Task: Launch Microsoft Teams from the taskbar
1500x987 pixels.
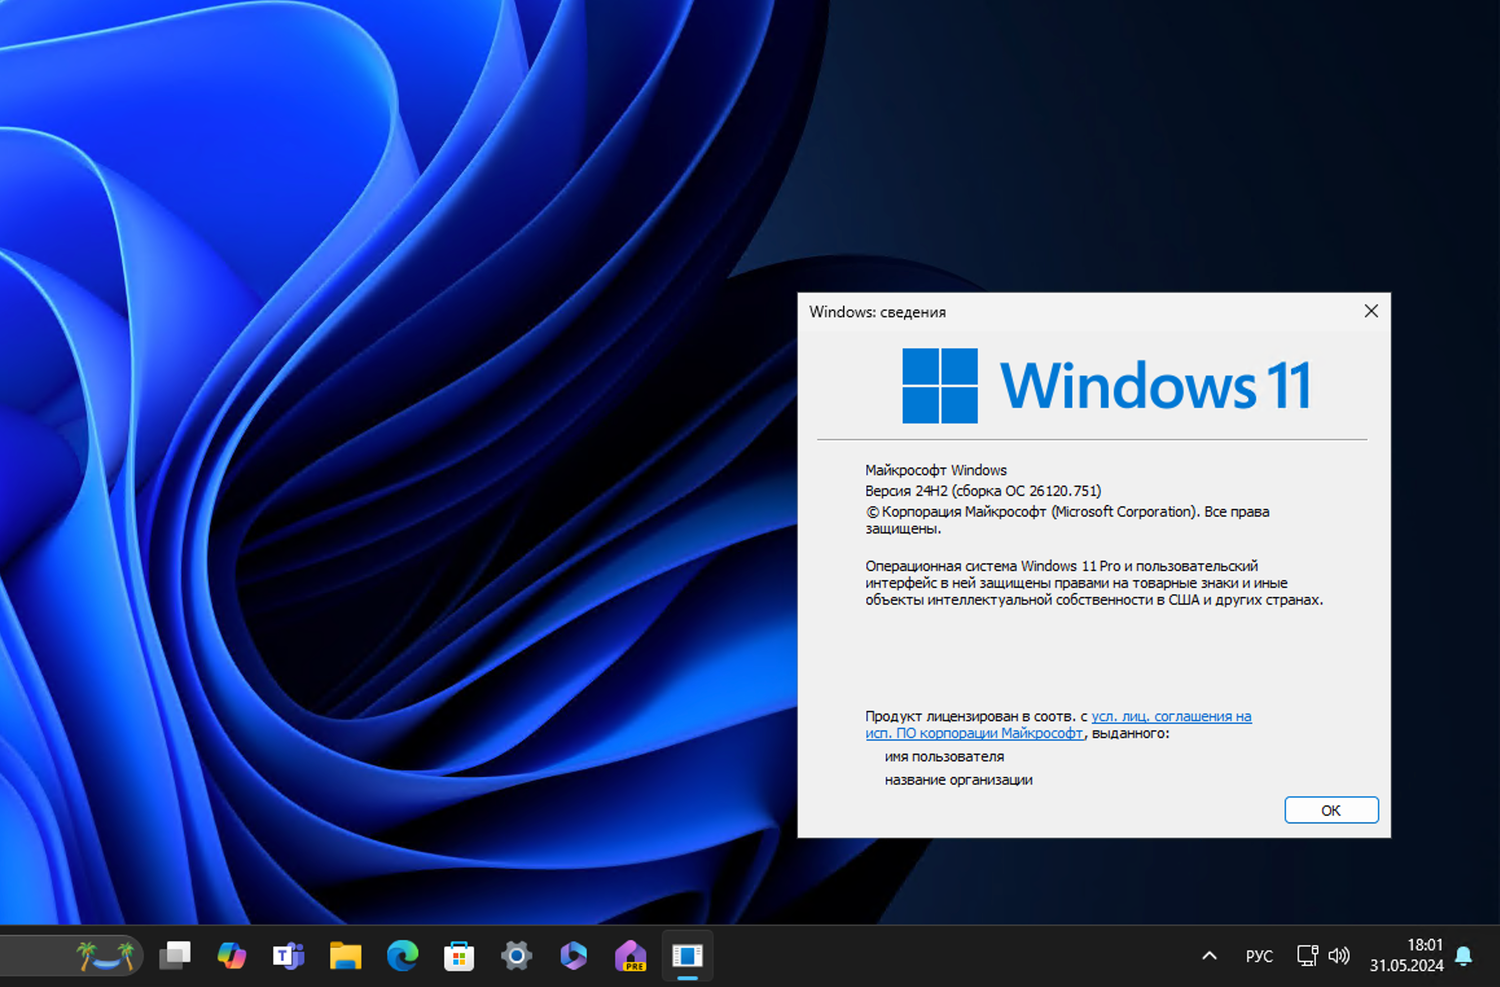Action: (x=288, y=956)
